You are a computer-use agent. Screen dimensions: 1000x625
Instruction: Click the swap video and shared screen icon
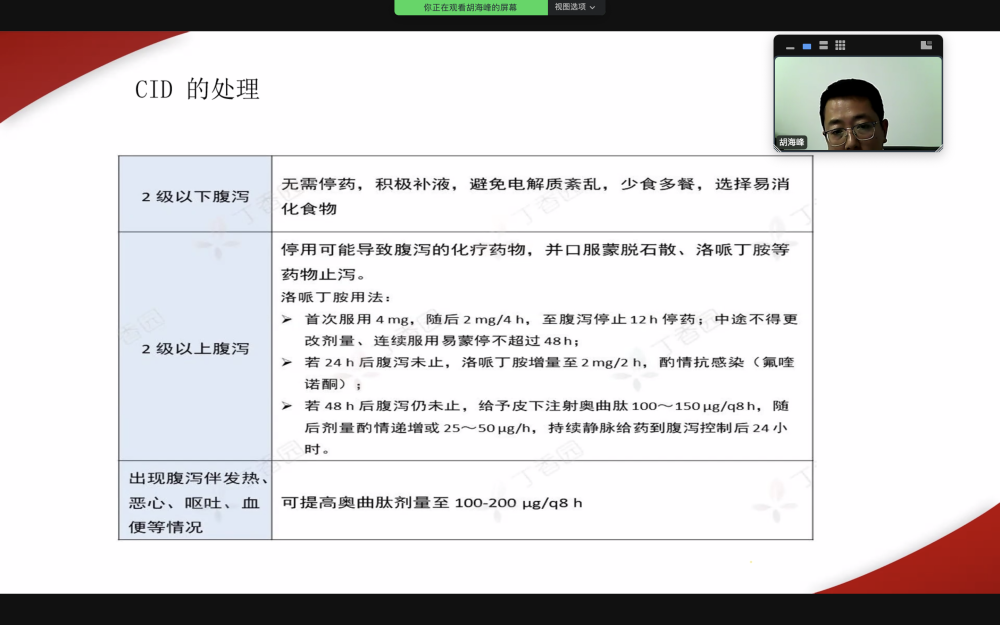click(x=926, y=46)
